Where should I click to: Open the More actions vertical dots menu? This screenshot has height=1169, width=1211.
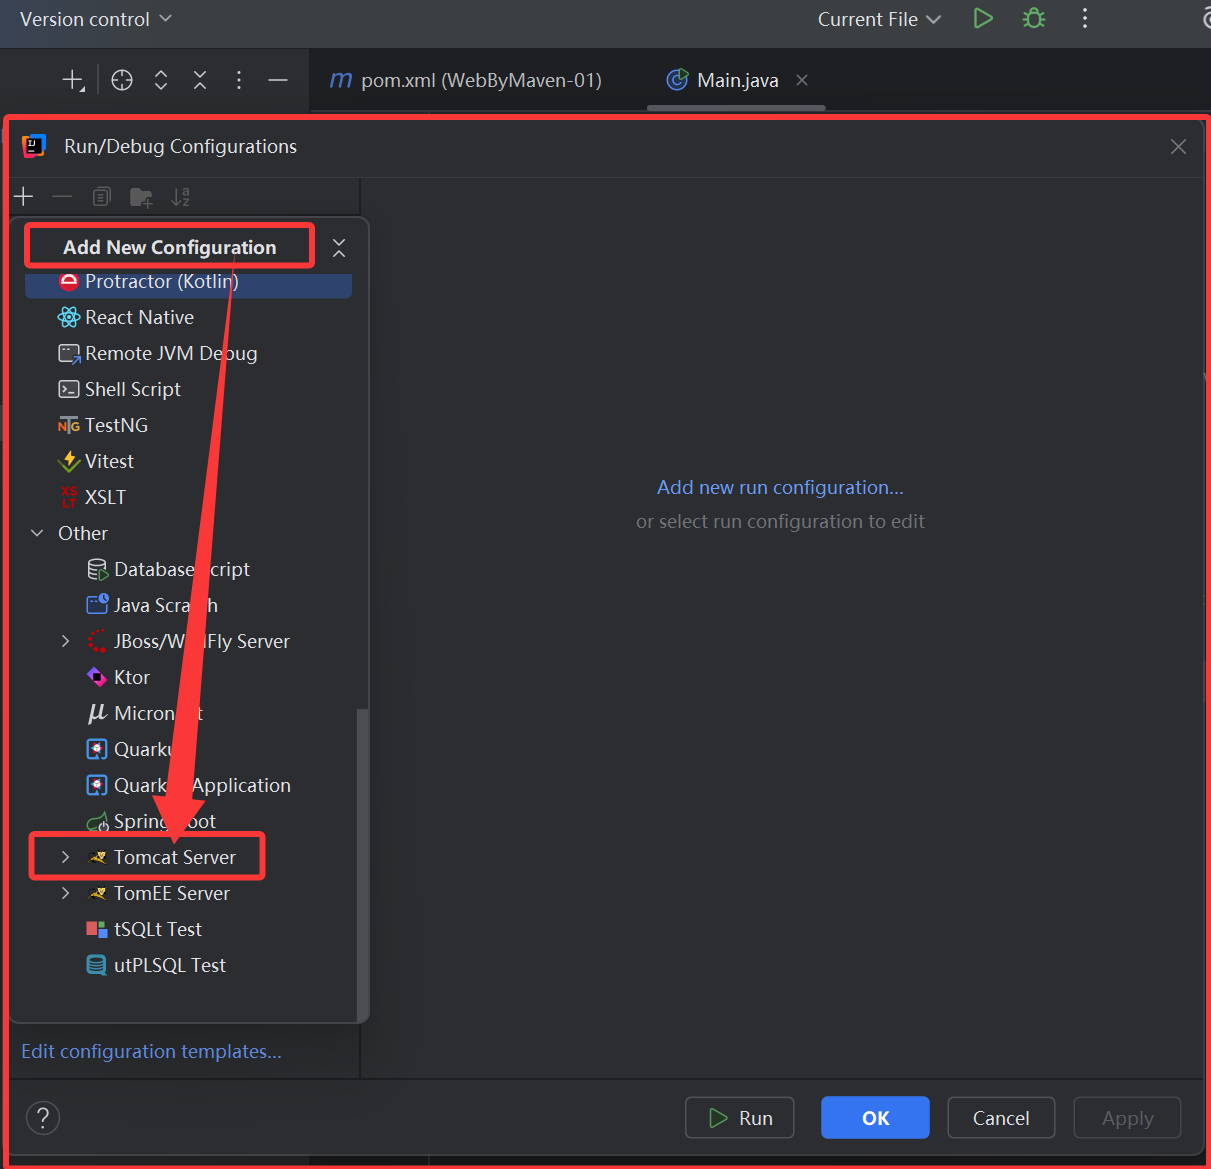(x=1085, y=19)
